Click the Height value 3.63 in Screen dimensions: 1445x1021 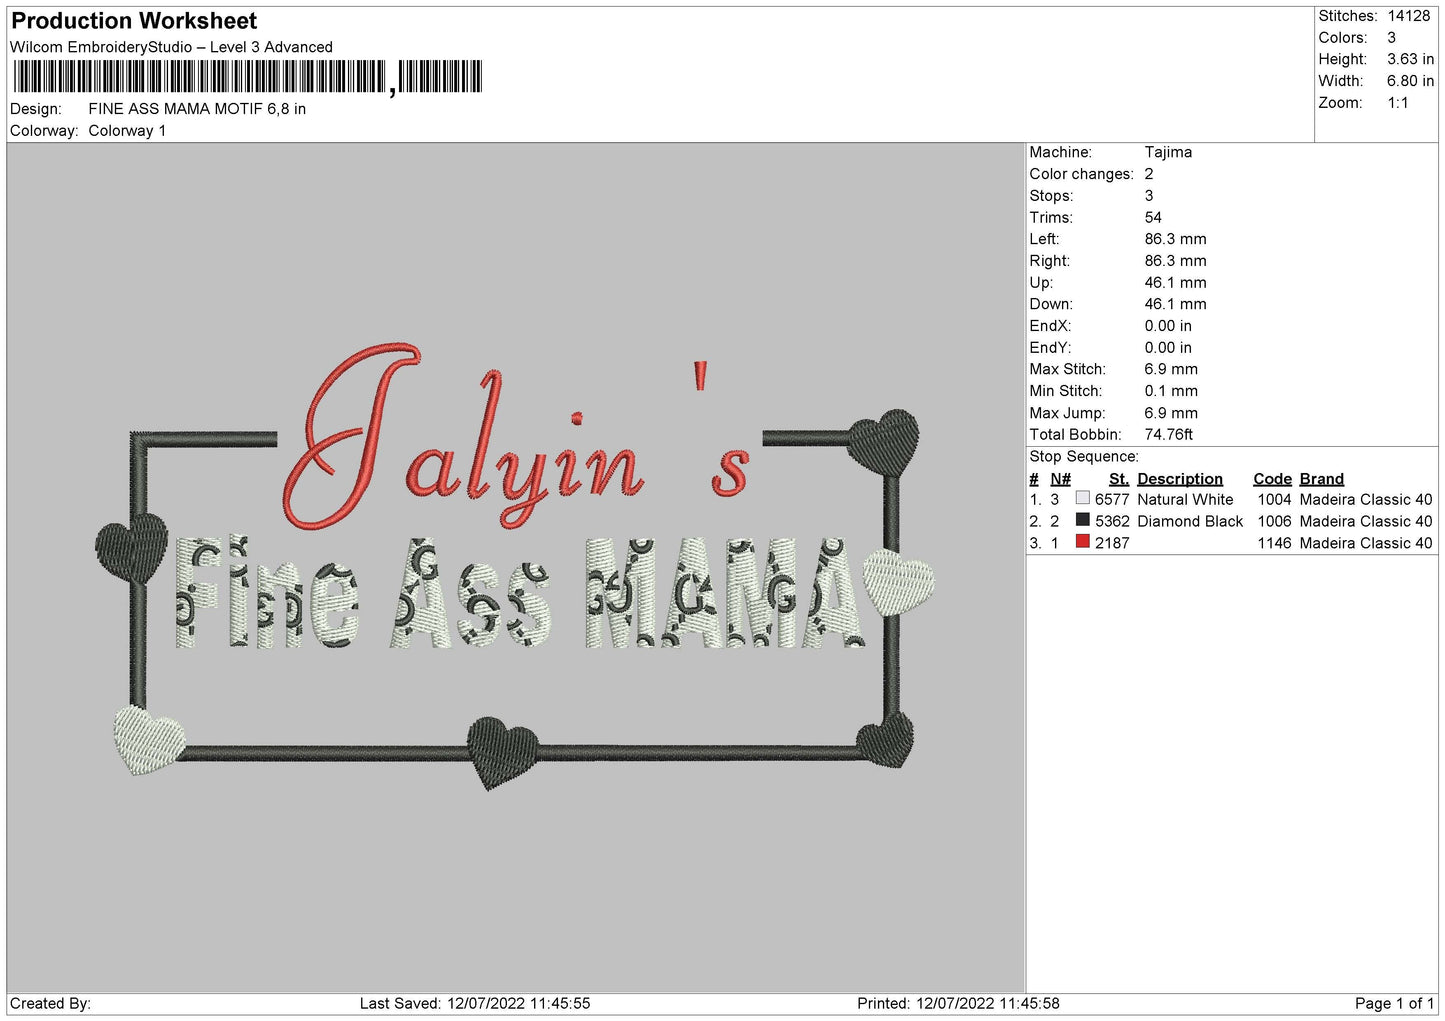[1410, 59]
